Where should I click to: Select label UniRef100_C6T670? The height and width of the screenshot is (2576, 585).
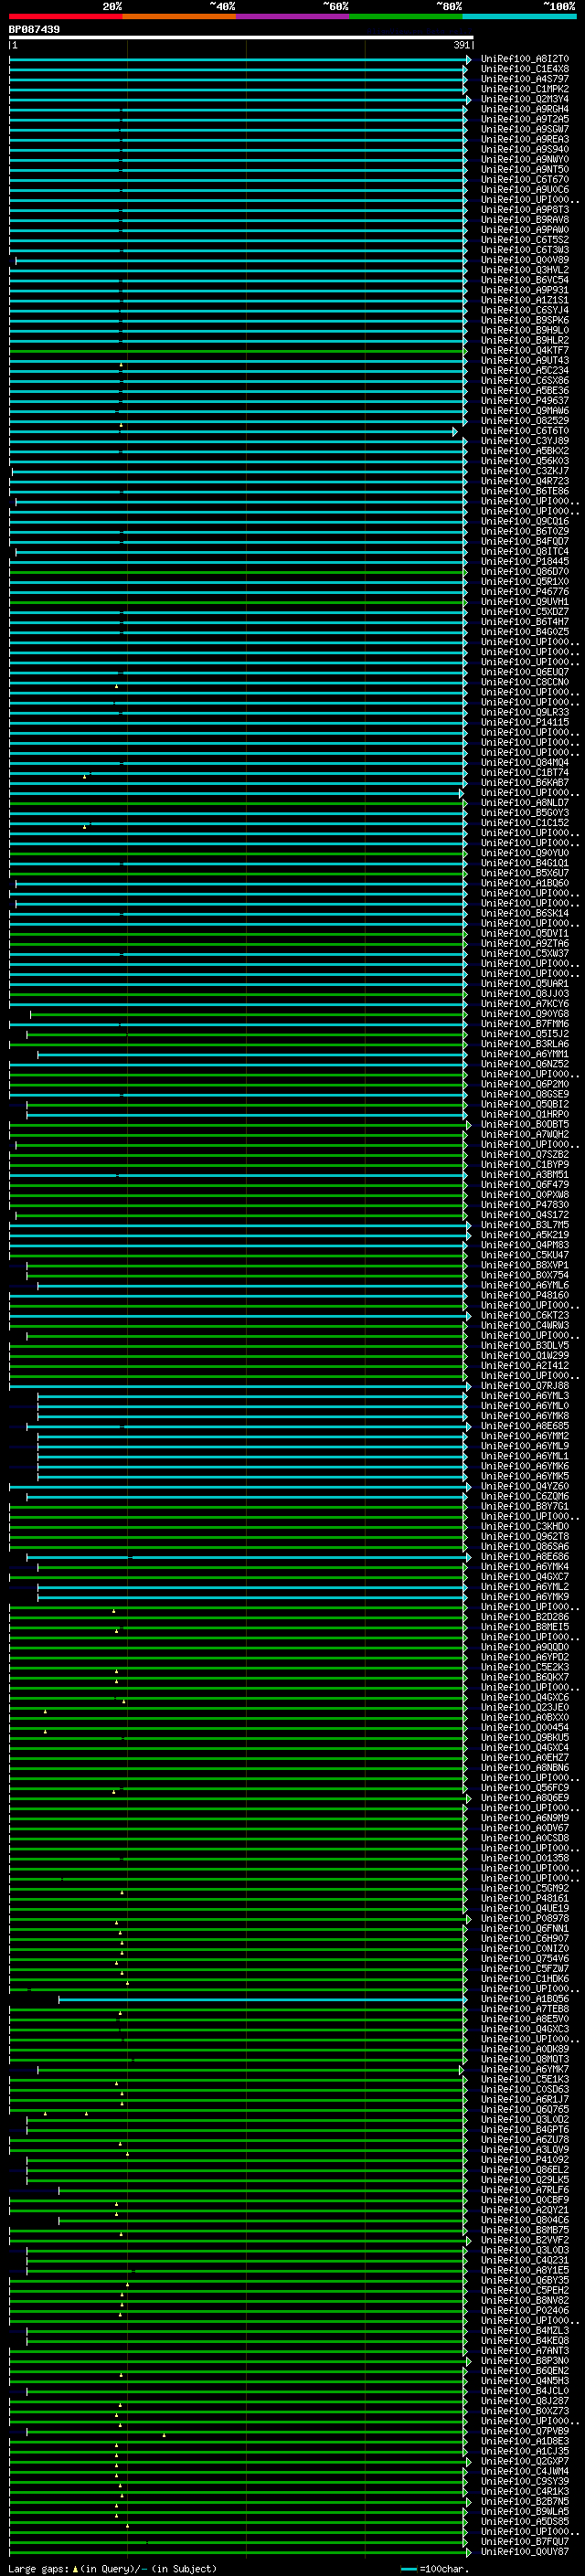[525, 179]
